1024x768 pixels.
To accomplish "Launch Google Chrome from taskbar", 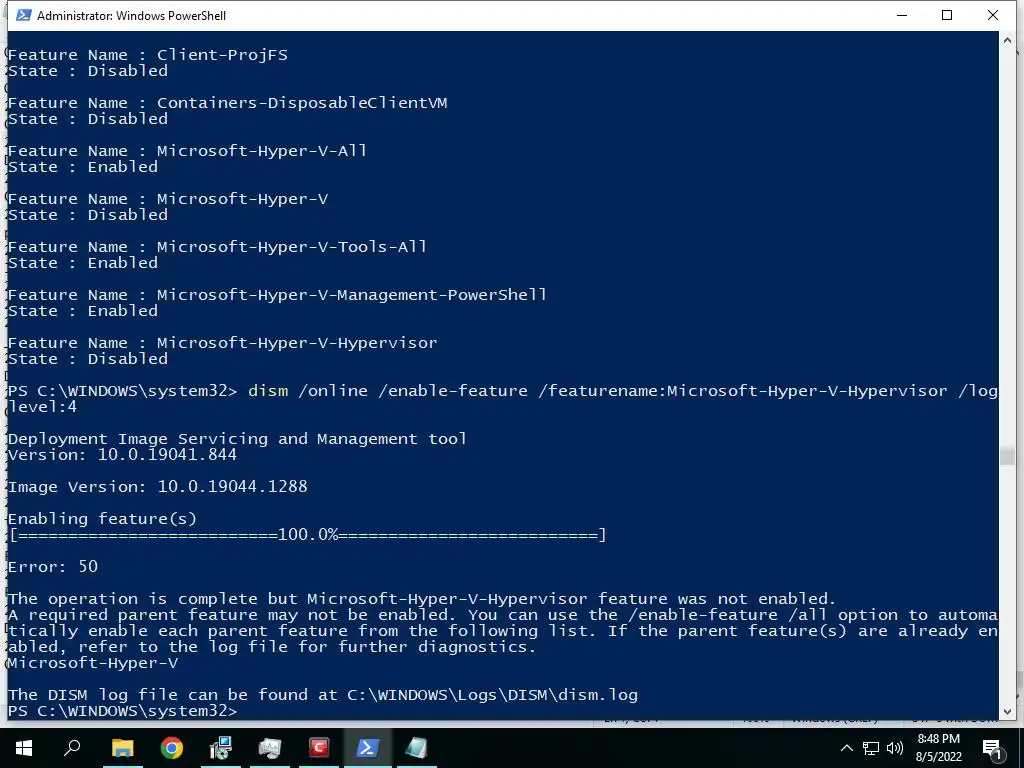I will point(172,748).
